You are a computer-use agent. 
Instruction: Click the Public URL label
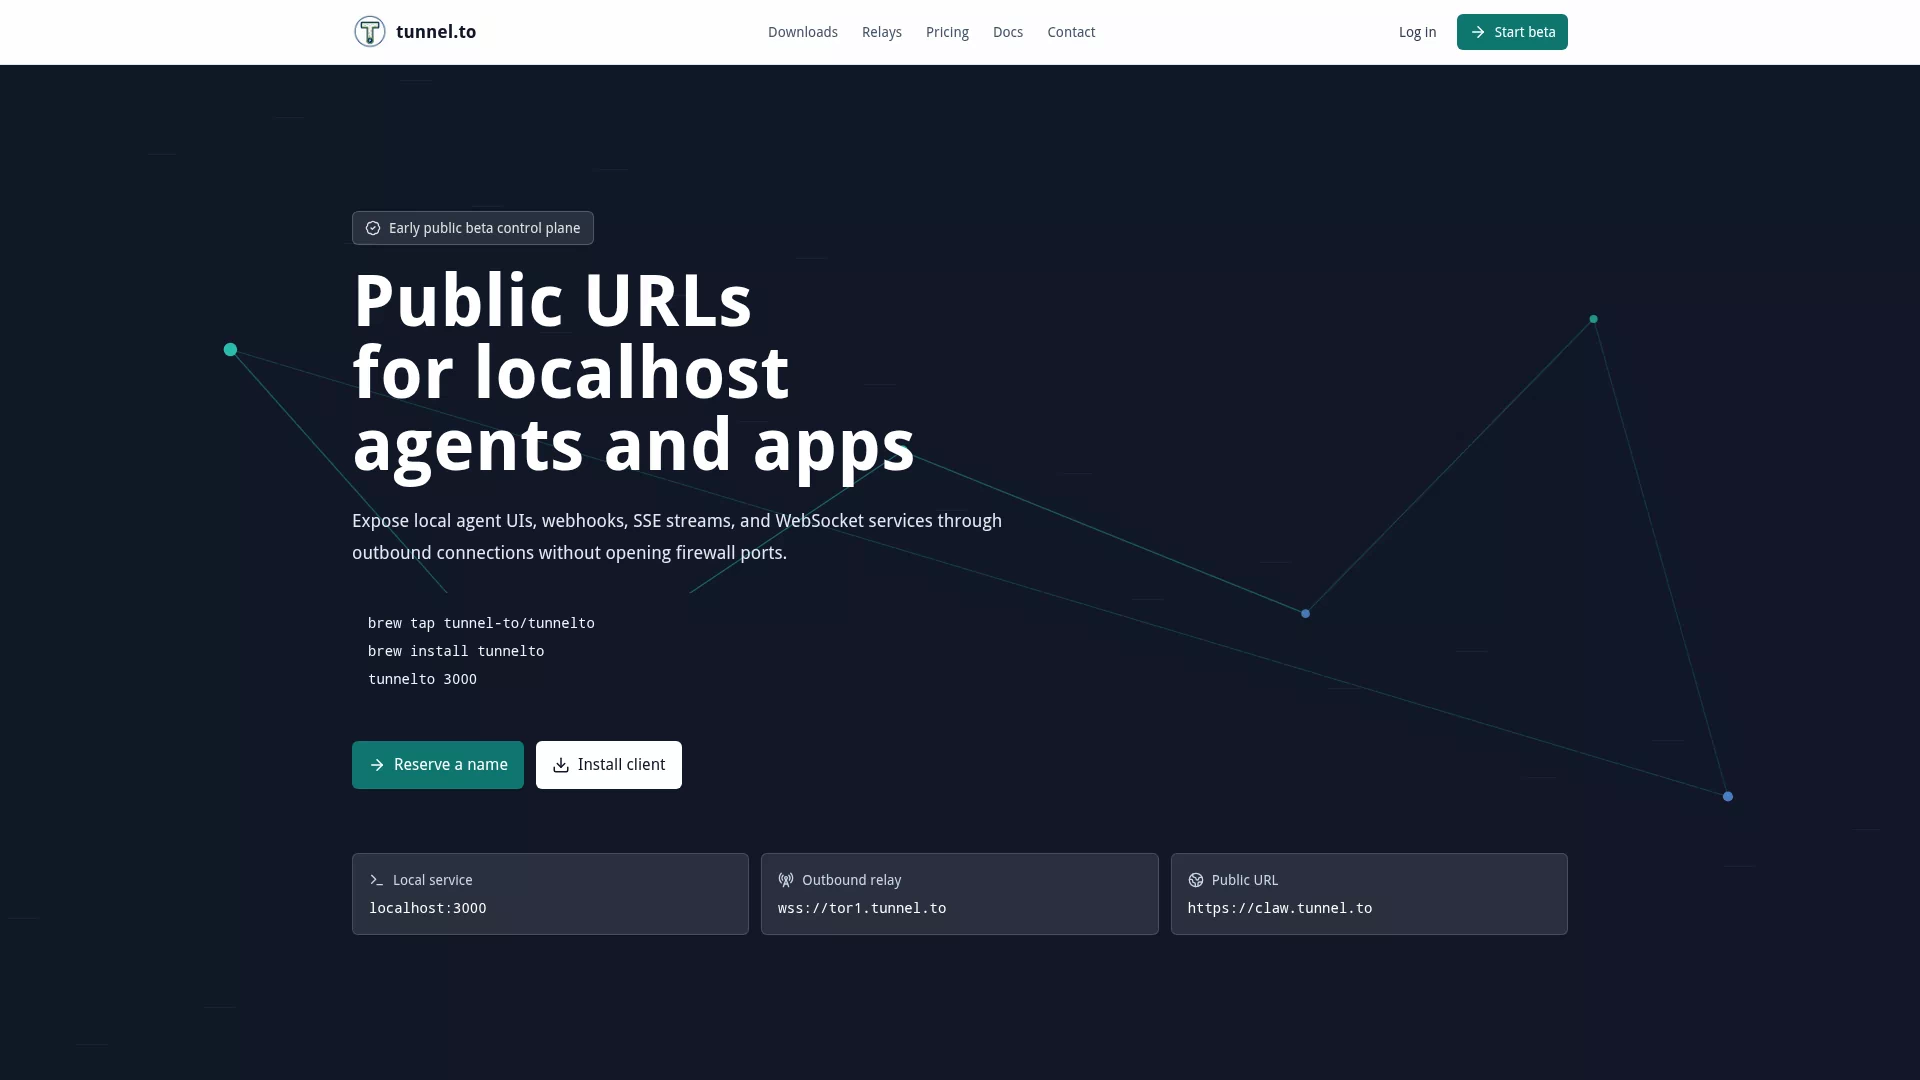coord(1245,880)
